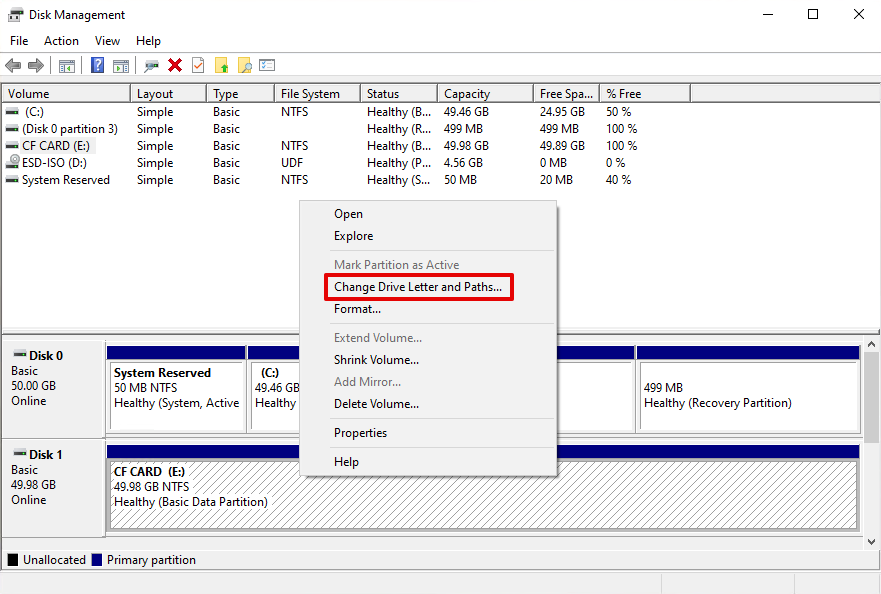This screenshot has height=594, width=881.
Task: Open Help via blue question mark icon
Action: pos(97,65)
